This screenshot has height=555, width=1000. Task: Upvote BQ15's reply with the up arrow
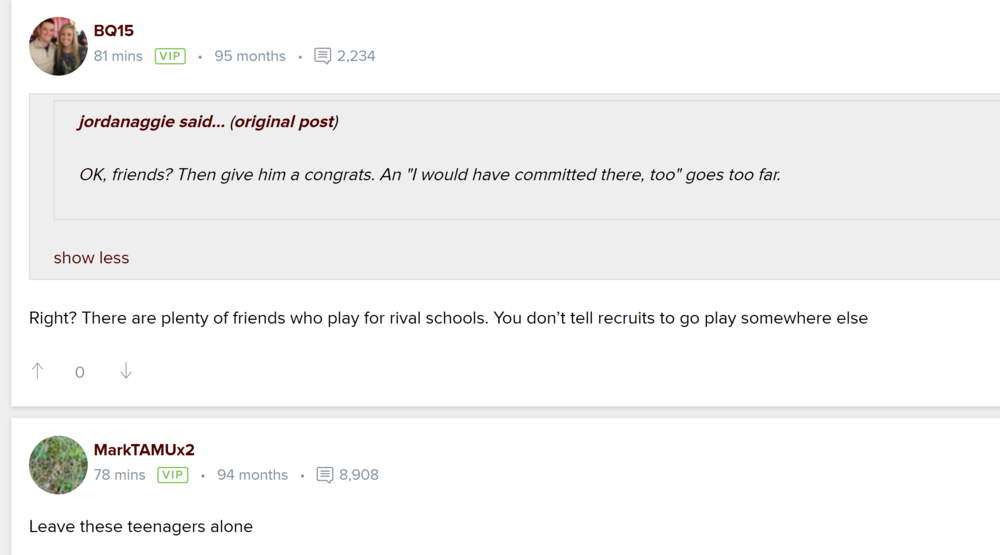point(38,371)
